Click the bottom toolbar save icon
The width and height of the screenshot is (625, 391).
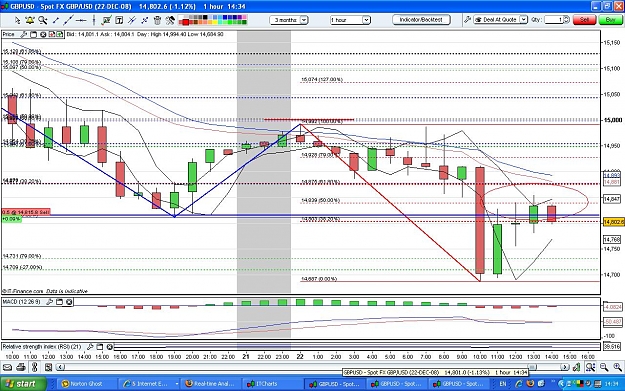[48, 367]
